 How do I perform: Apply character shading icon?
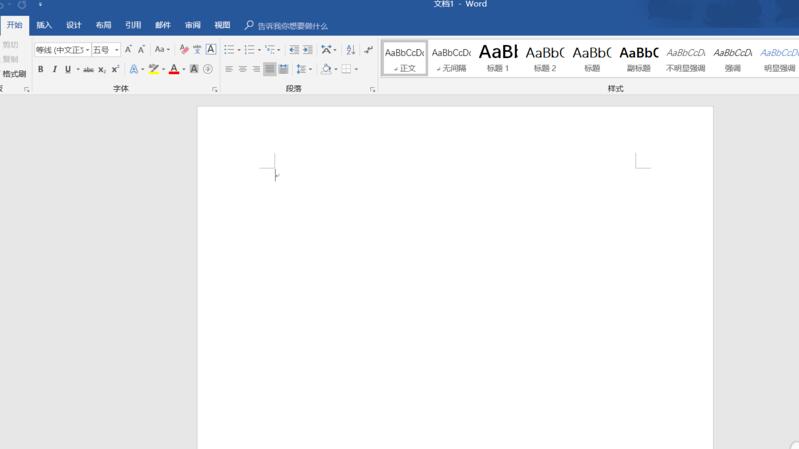[x=194, y=69]
